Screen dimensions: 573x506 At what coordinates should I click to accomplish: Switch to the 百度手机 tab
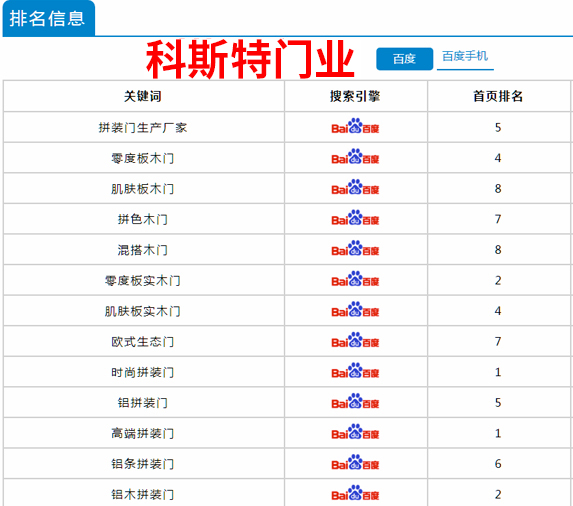point(465,56)
